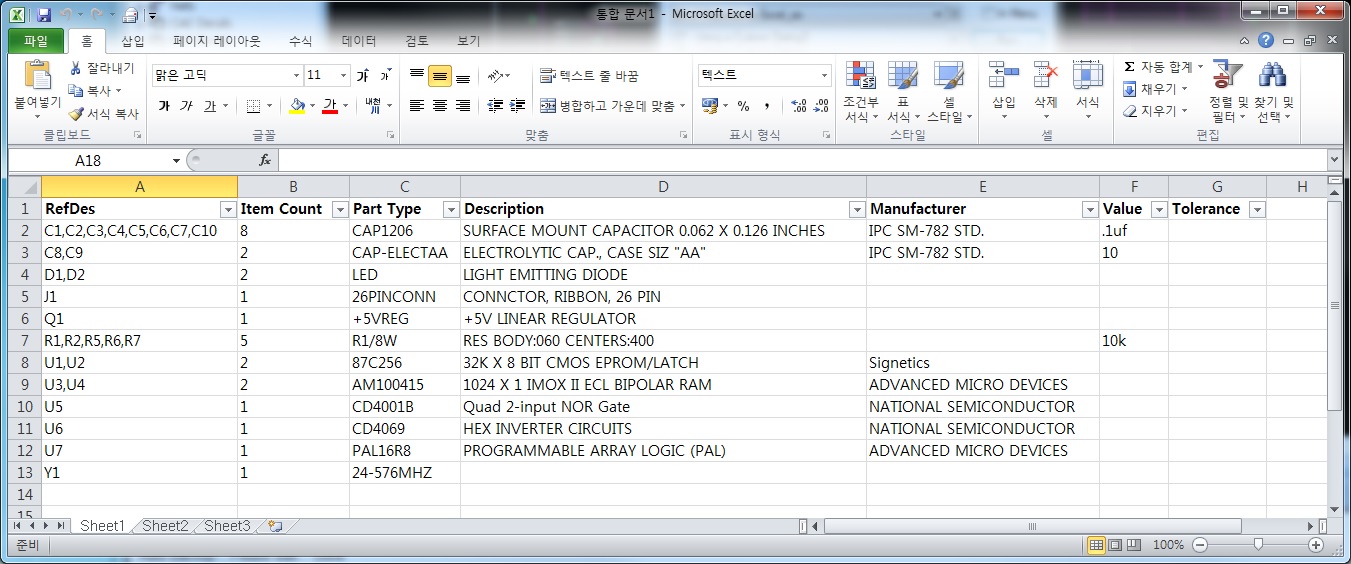Increase font size with the large 가 icon

[363, 76]
